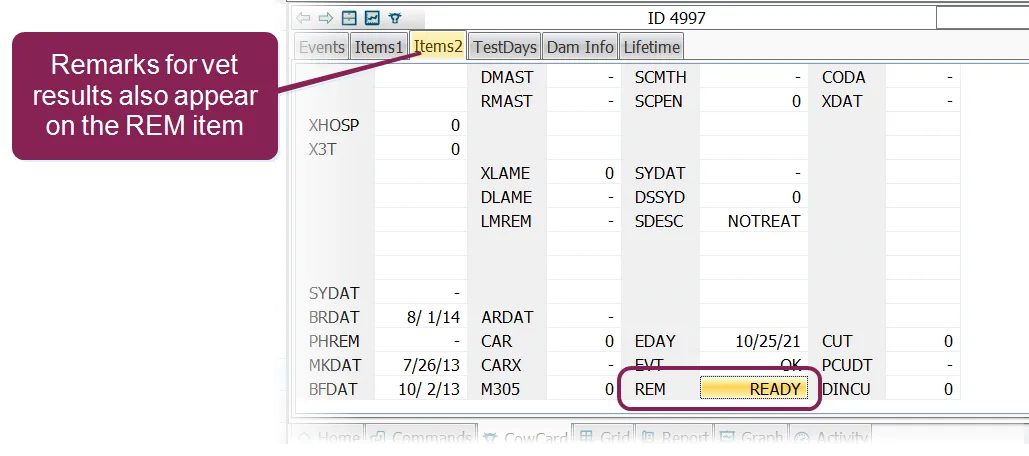Screen dimensions: 1029x456
Task: Click the SCPEN label
Action: point(658,102)
